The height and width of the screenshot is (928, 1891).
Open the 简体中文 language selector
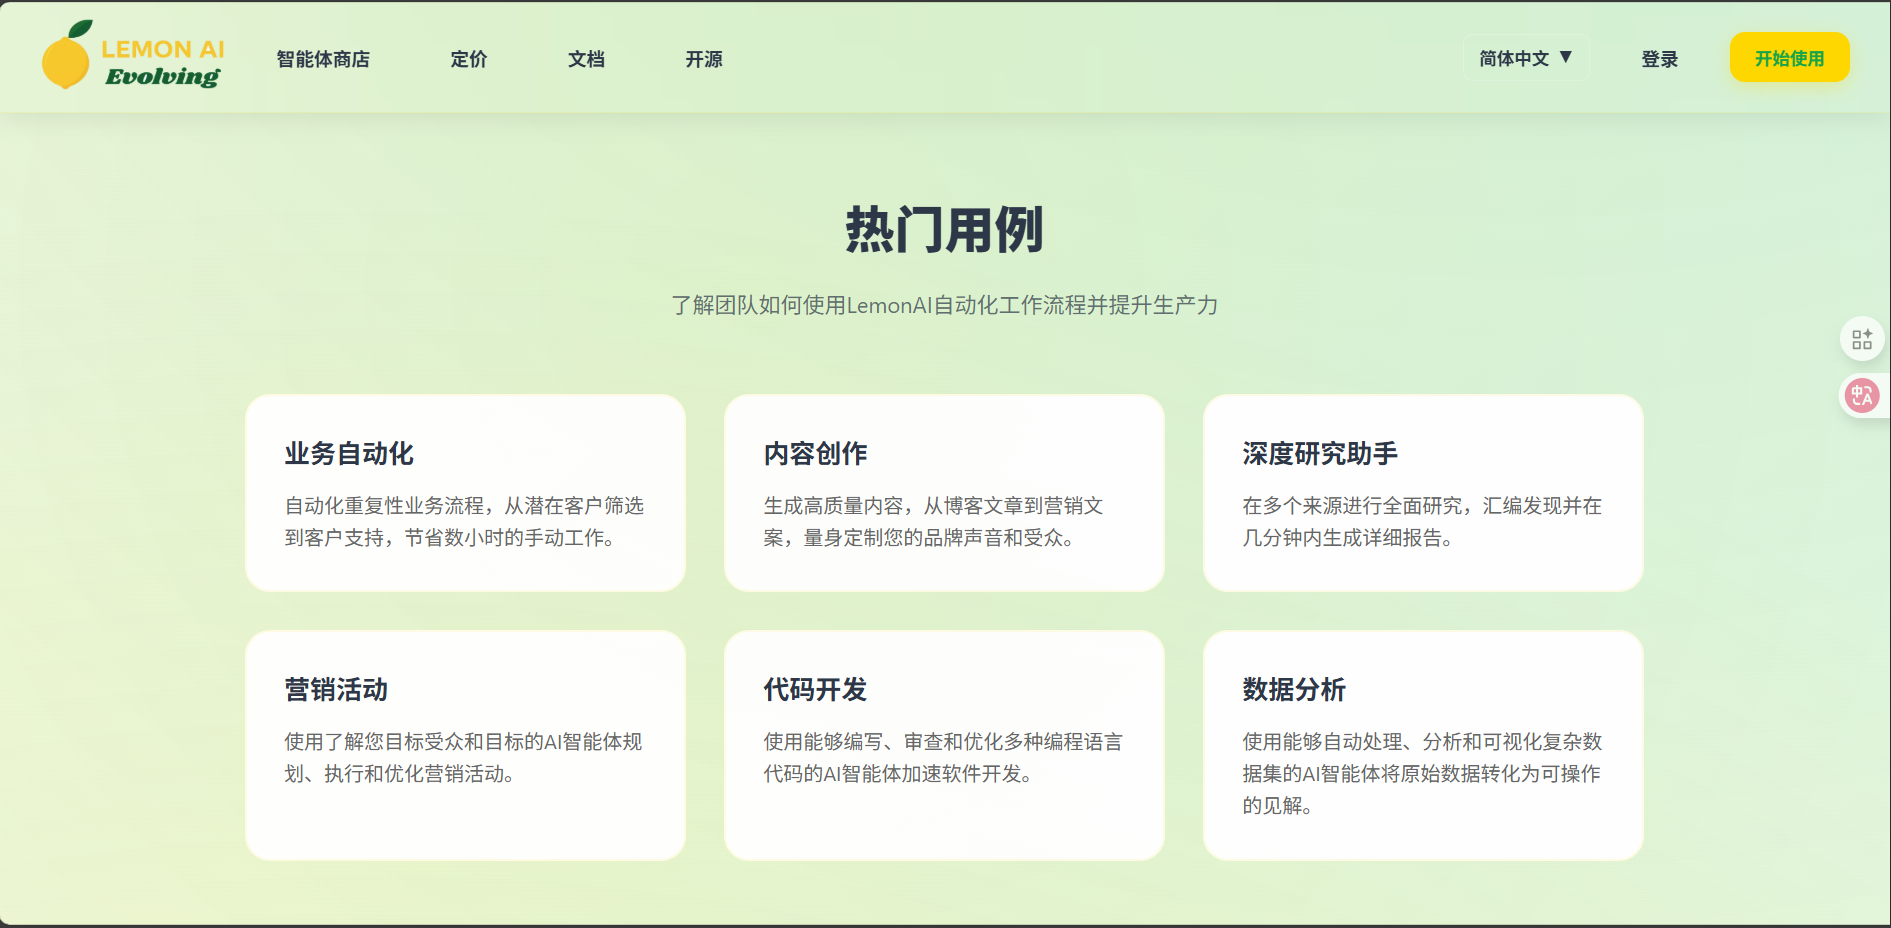click(1525, 58)
